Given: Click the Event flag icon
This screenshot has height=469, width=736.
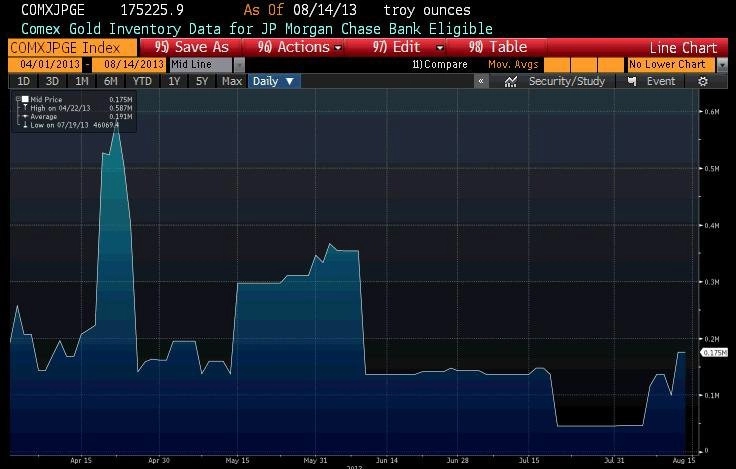Looking at the screenshot, I should point(632,82).
